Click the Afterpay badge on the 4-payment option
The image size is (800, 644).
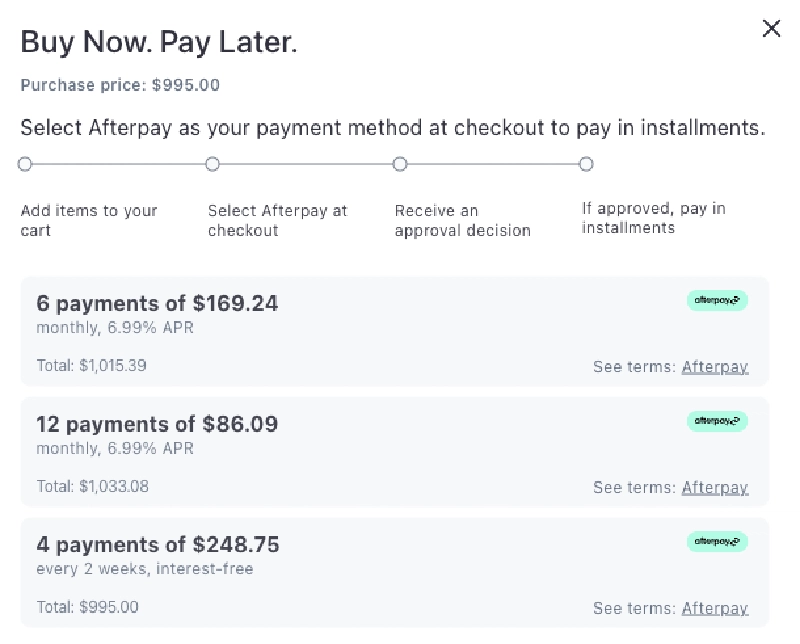tap(716, 542)
